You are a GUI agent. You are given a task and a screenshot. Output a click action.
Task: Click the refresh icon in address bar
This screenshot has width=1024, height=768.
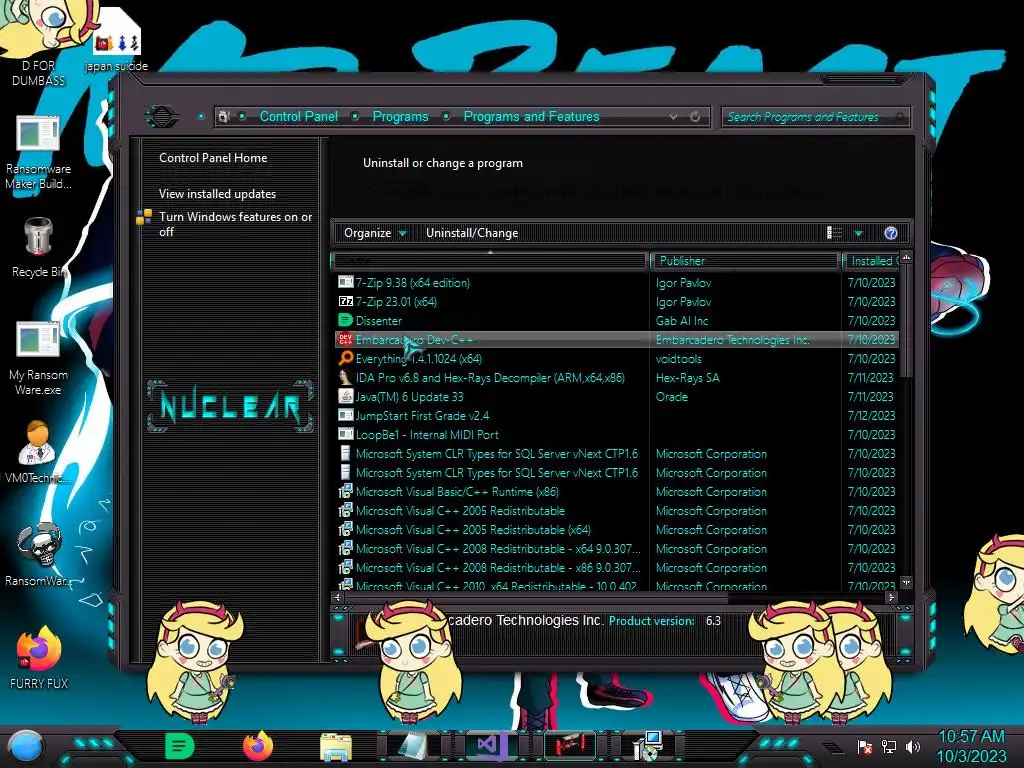695,117
